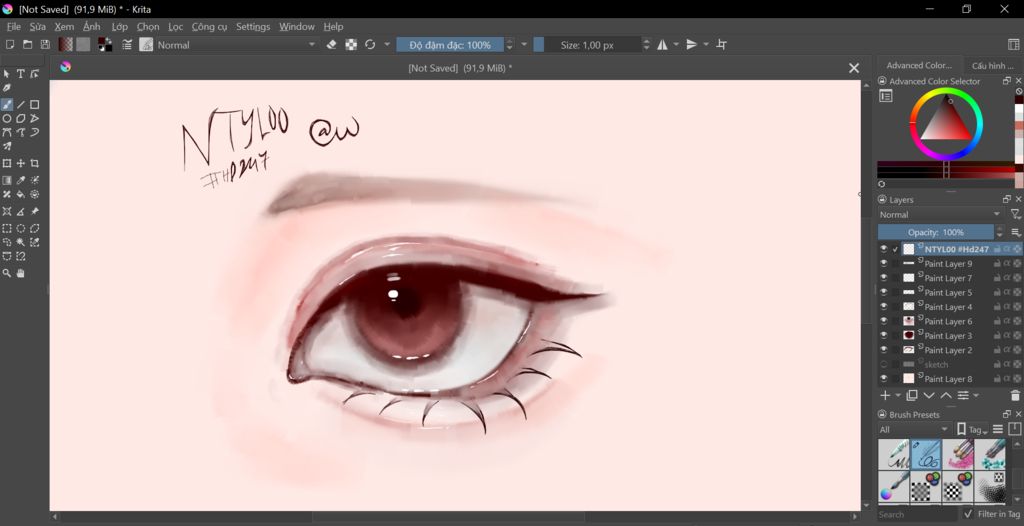Screen dimensions: 1024x526
Task: Click the brush presets Search field
Action: [918, 514]
